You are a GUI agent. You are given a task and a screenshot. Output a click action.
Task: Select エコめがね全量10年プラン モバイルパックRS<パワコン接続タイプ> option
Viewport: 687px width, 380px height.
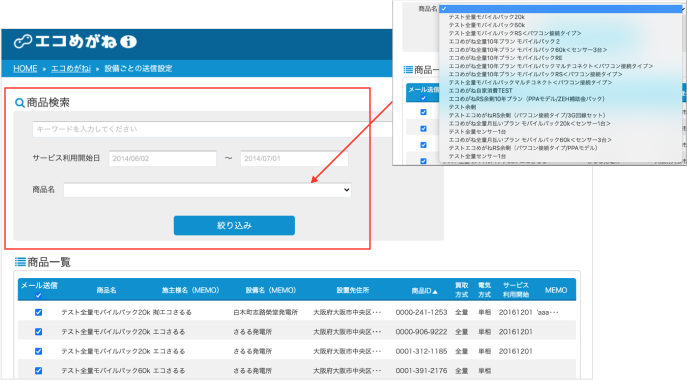click(535, 75)
